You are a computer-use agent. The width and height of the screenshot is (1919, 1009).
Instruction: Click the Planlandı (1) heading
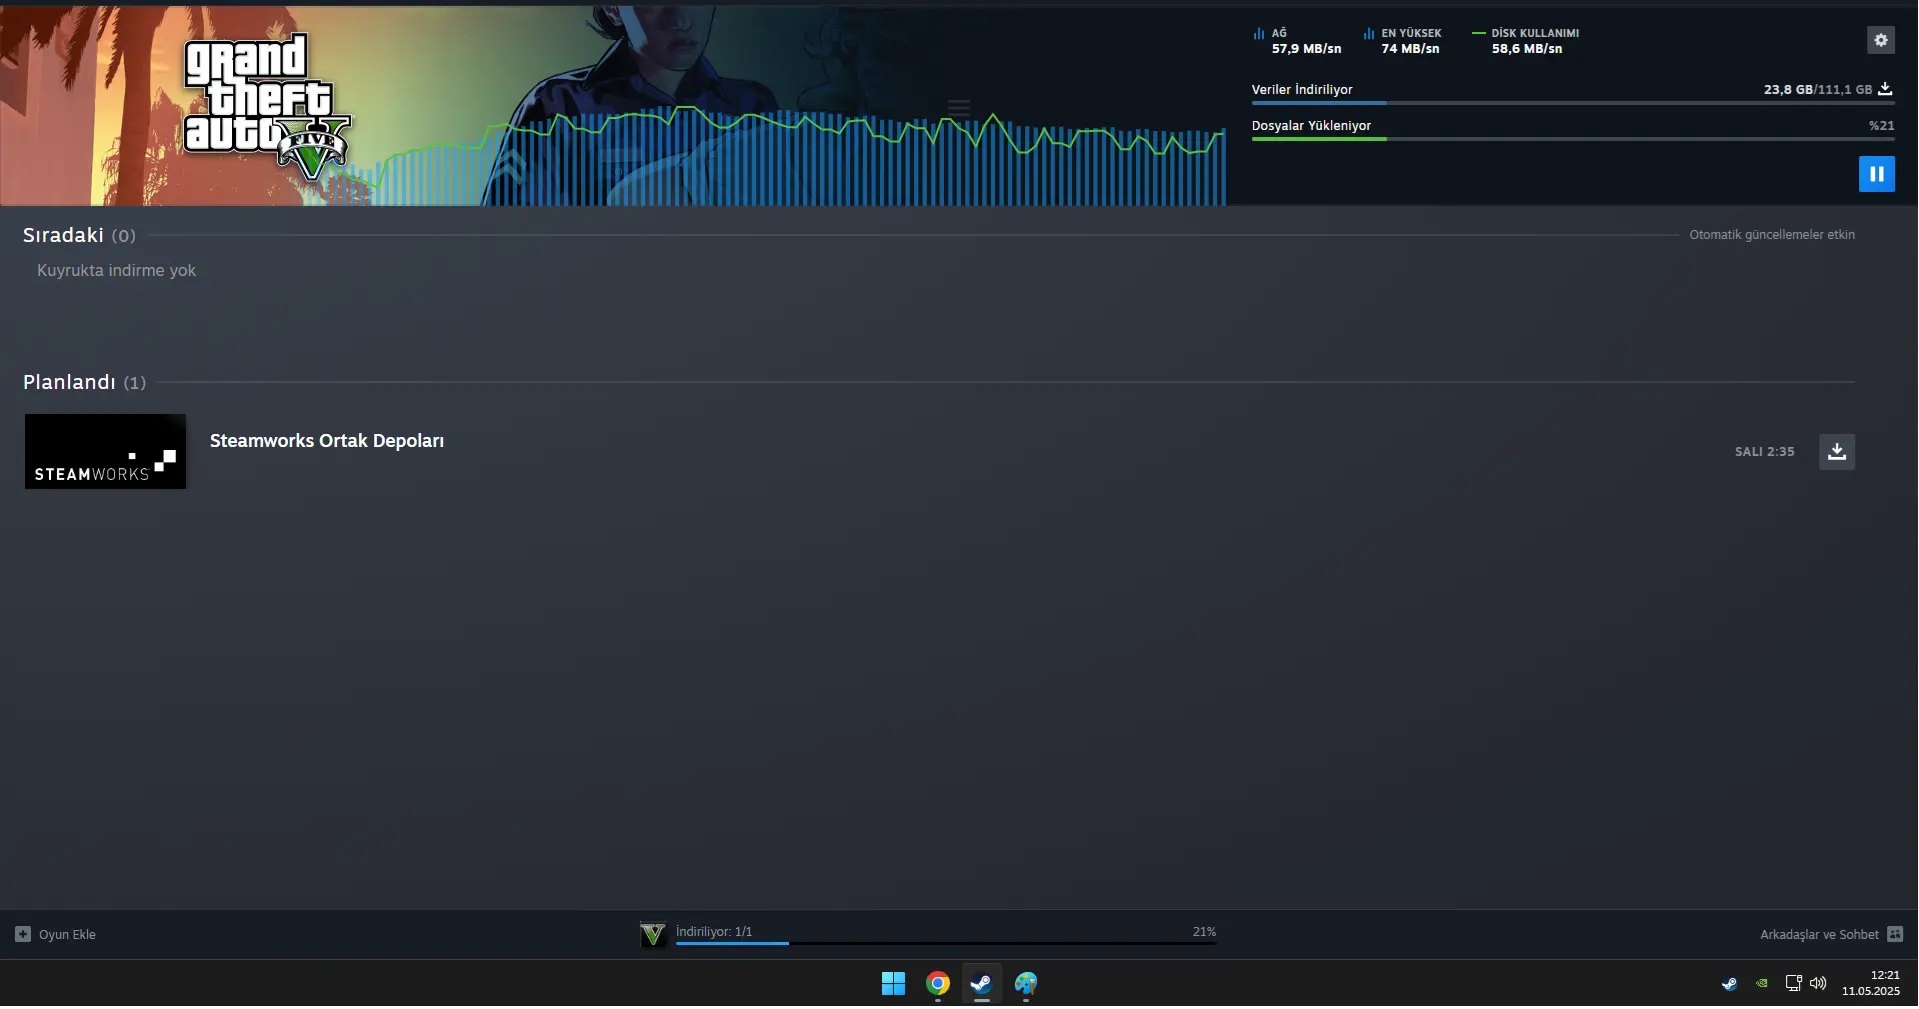coord(84,382)
